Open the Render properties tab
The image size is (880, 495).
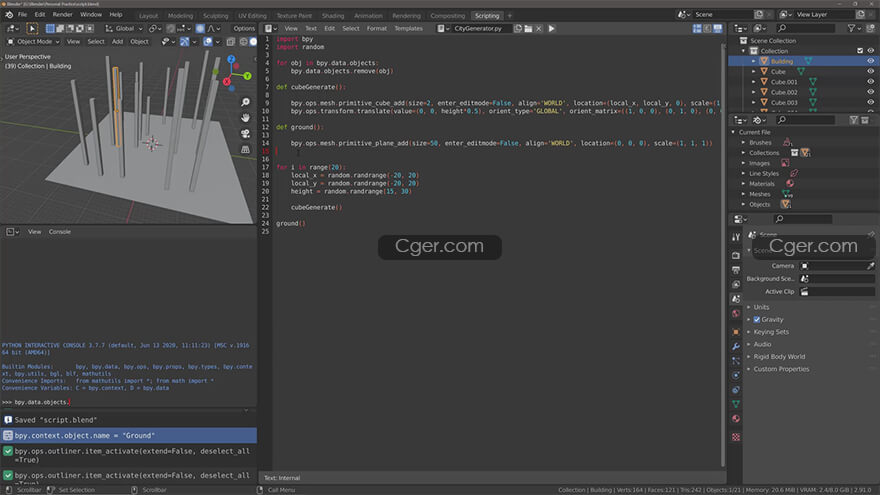(736, 255)
